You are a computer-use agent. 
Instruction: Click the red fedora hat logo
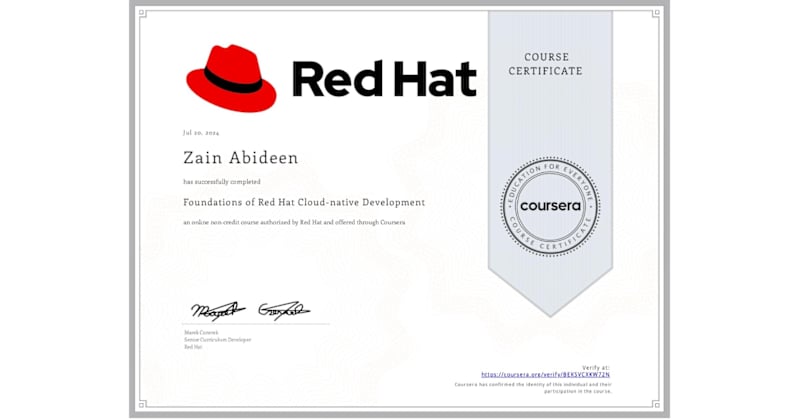click(x=231, y=78)
